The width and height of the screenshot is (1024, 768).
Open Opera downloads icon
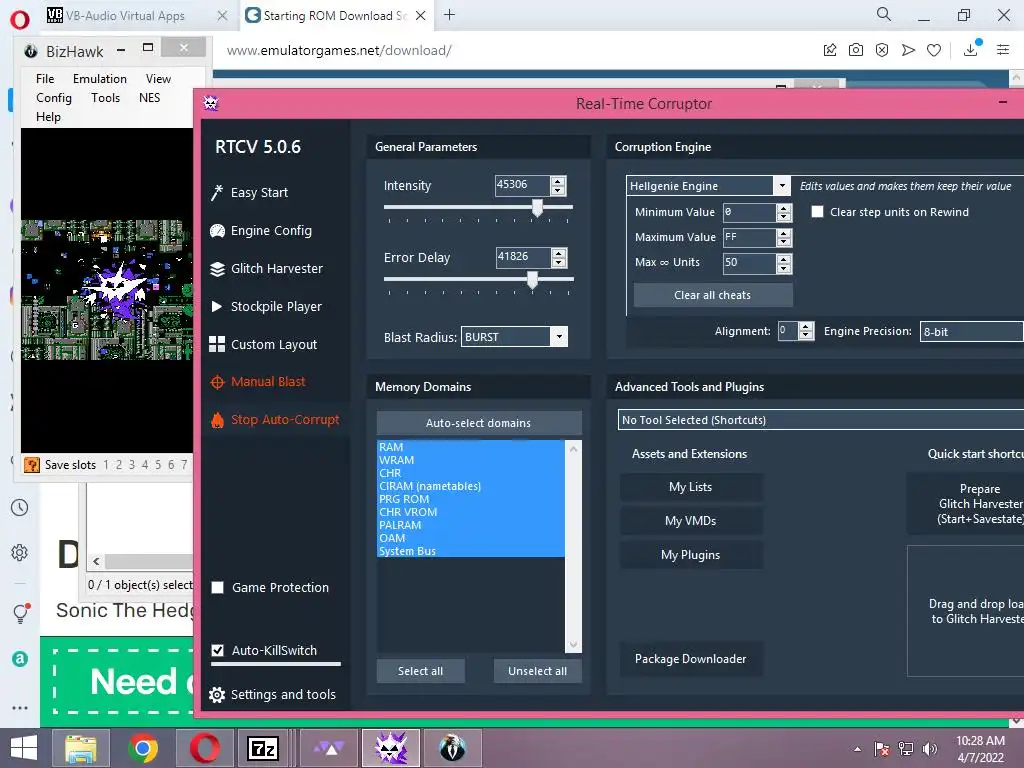pos(970,50)
